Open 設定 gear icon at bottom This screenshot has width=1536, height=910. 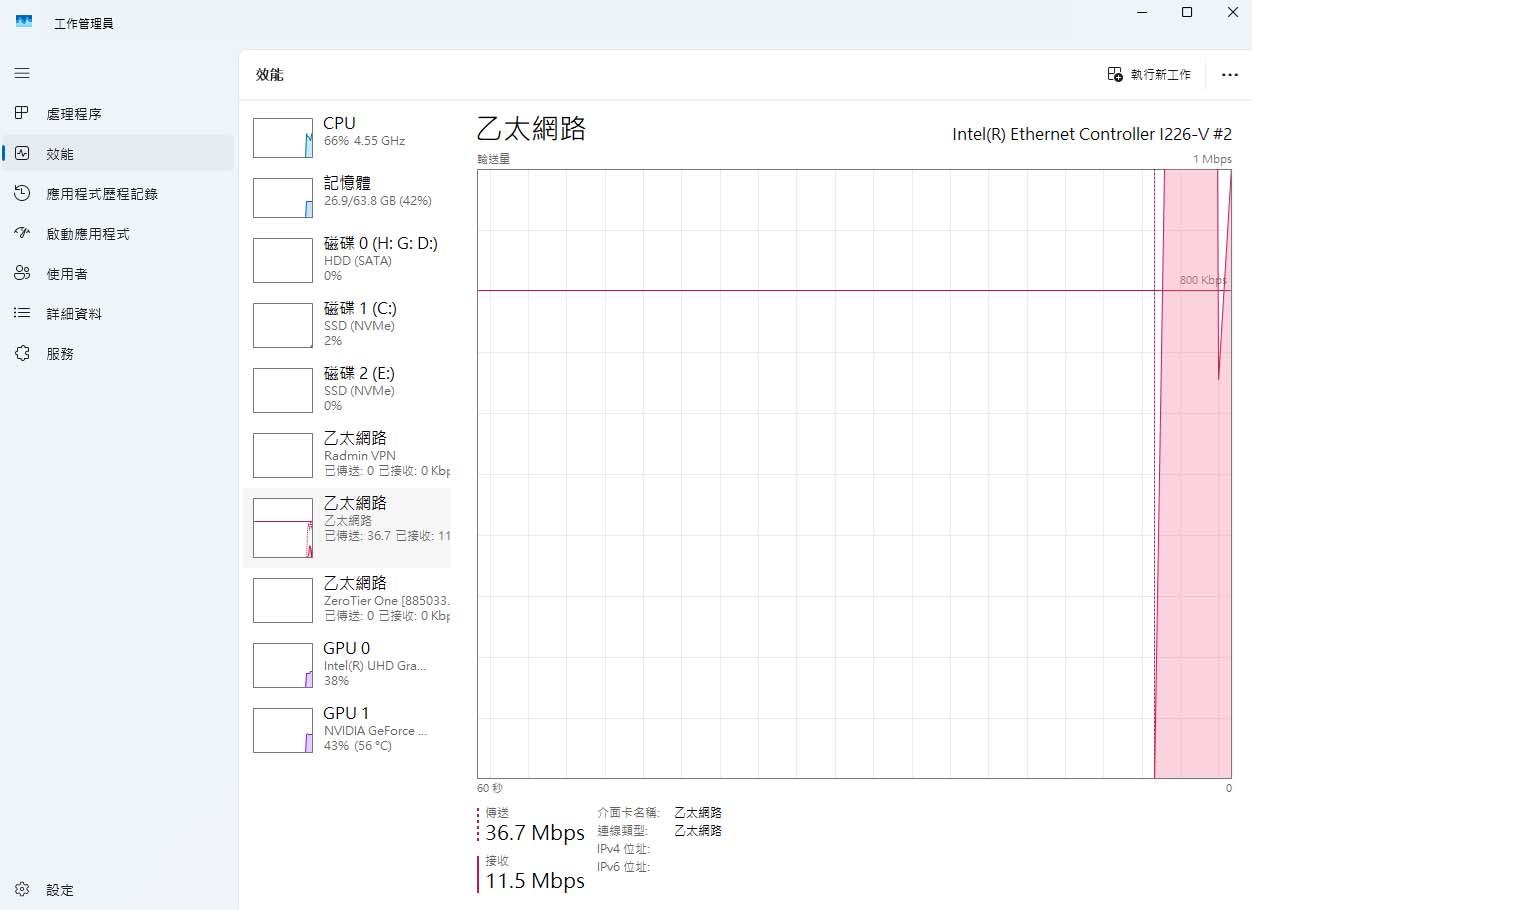click(22, 889)
